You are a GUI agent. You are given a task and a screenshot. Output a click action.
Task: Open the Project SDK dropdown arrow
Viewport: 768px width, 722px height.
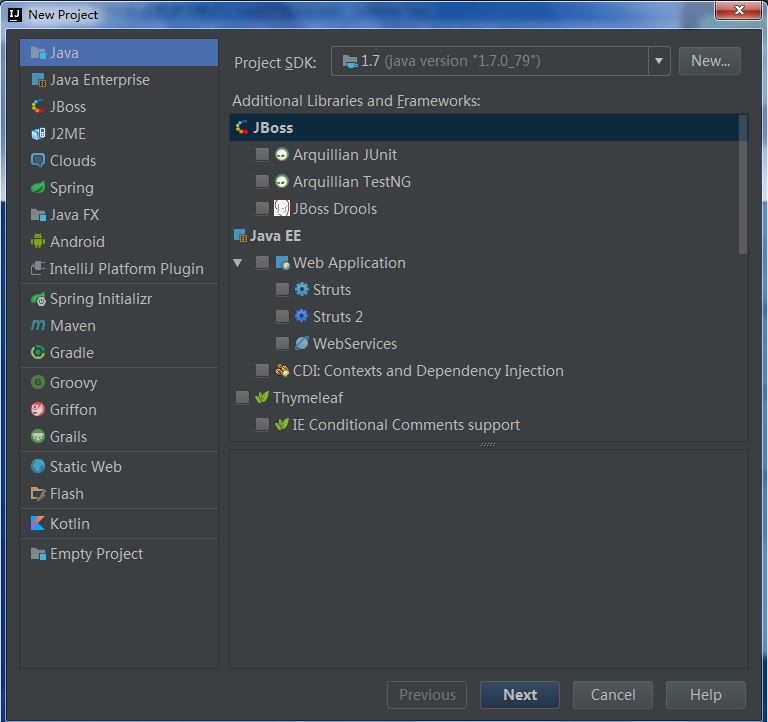click(x=659, y=61)
